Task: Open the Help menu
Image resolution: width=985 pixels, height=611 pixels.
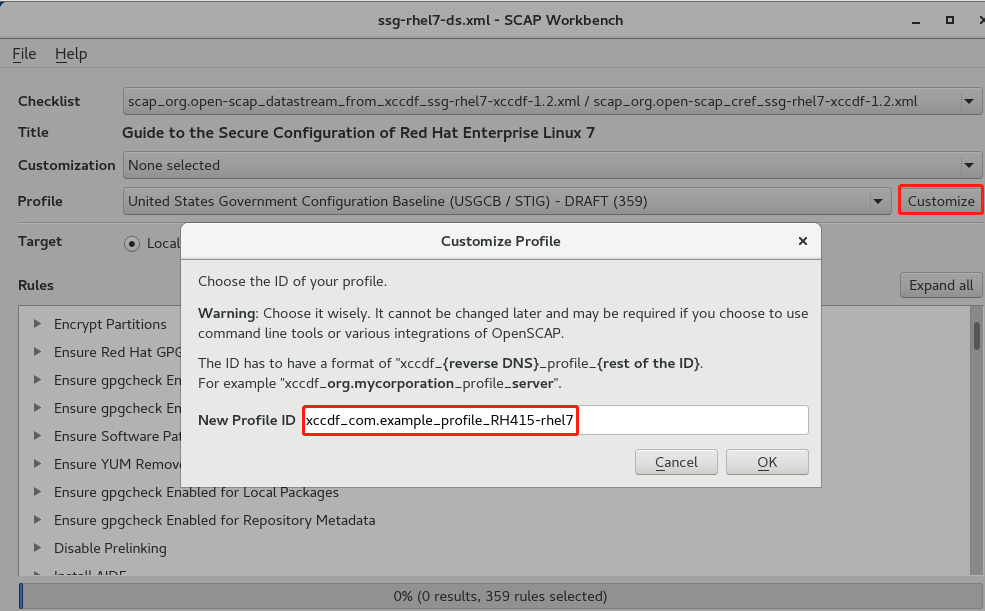Action: [x=71, y=54]
